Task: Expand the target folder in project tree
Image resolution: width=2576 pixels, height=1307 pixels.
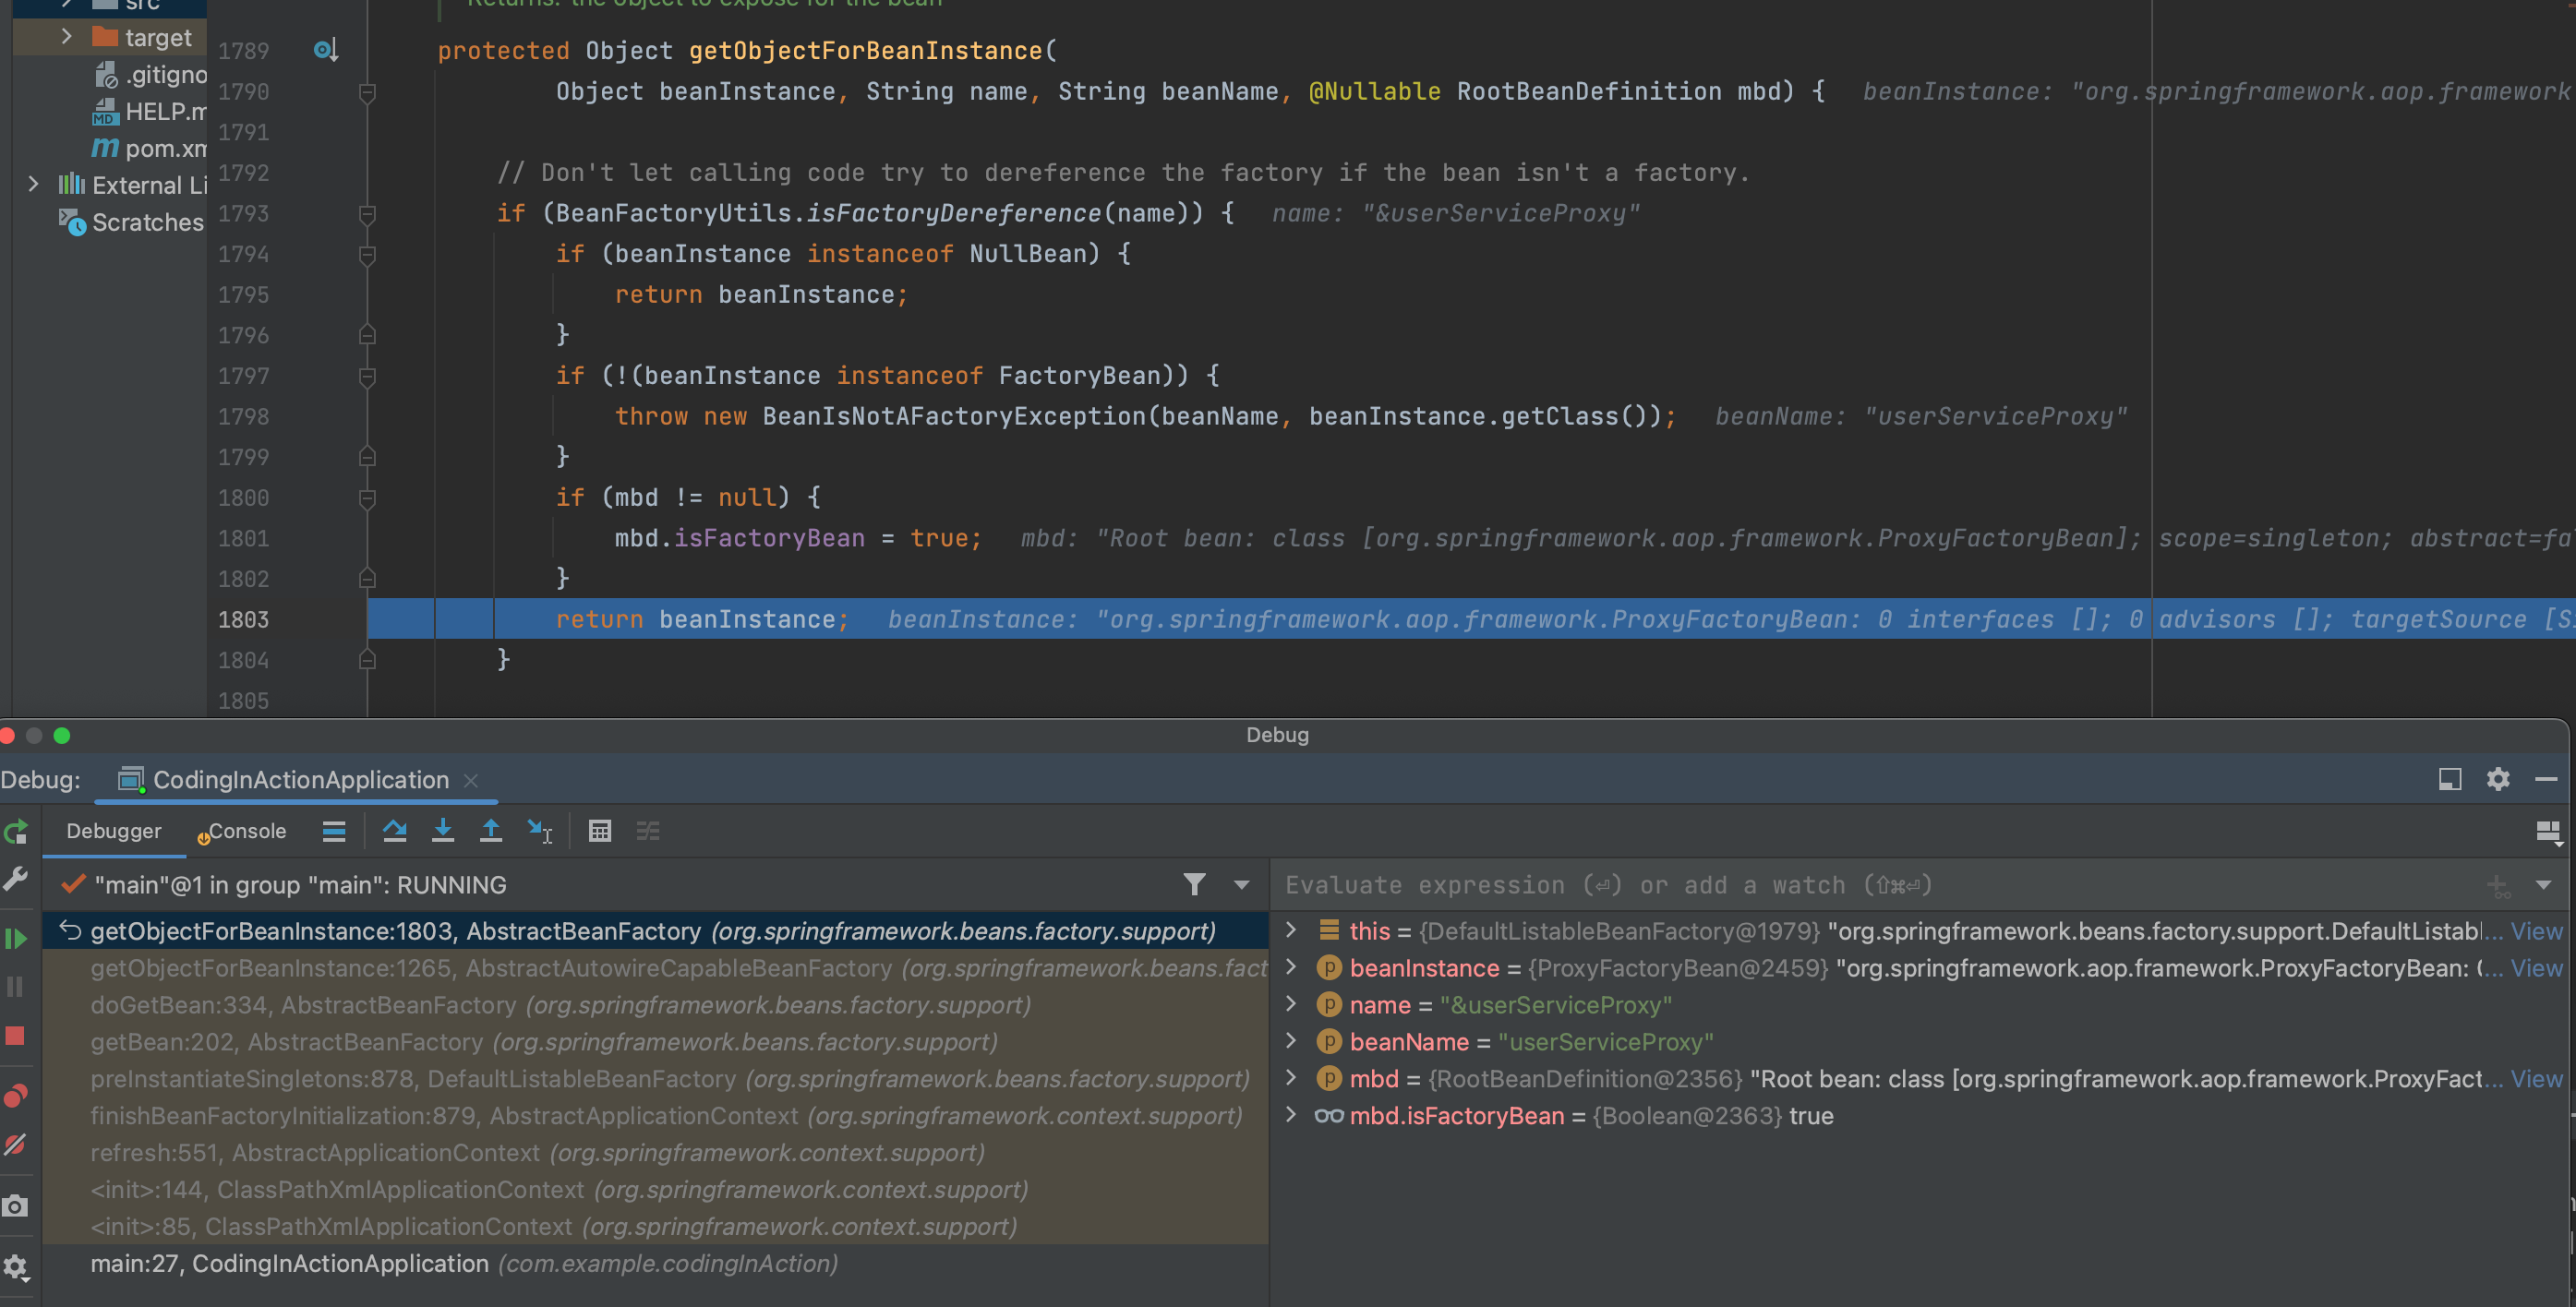Action: [66, 37]
